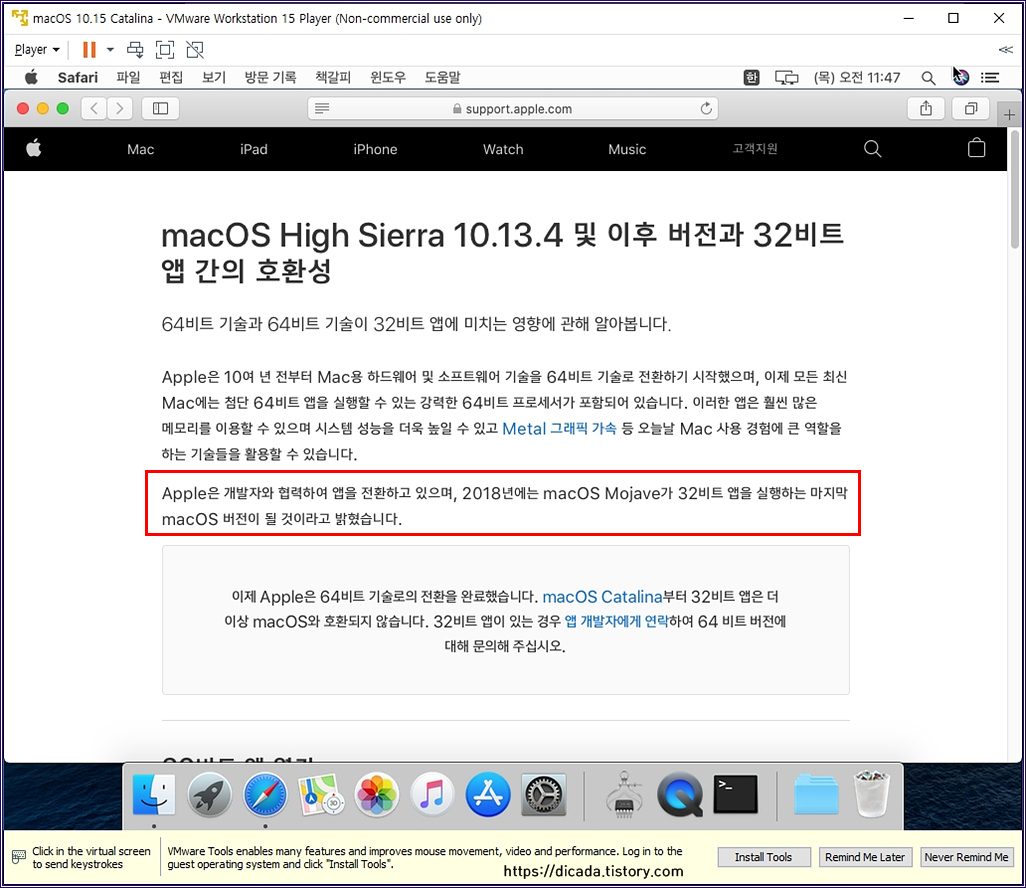Open Siri from the menu bar

(961, 77)
